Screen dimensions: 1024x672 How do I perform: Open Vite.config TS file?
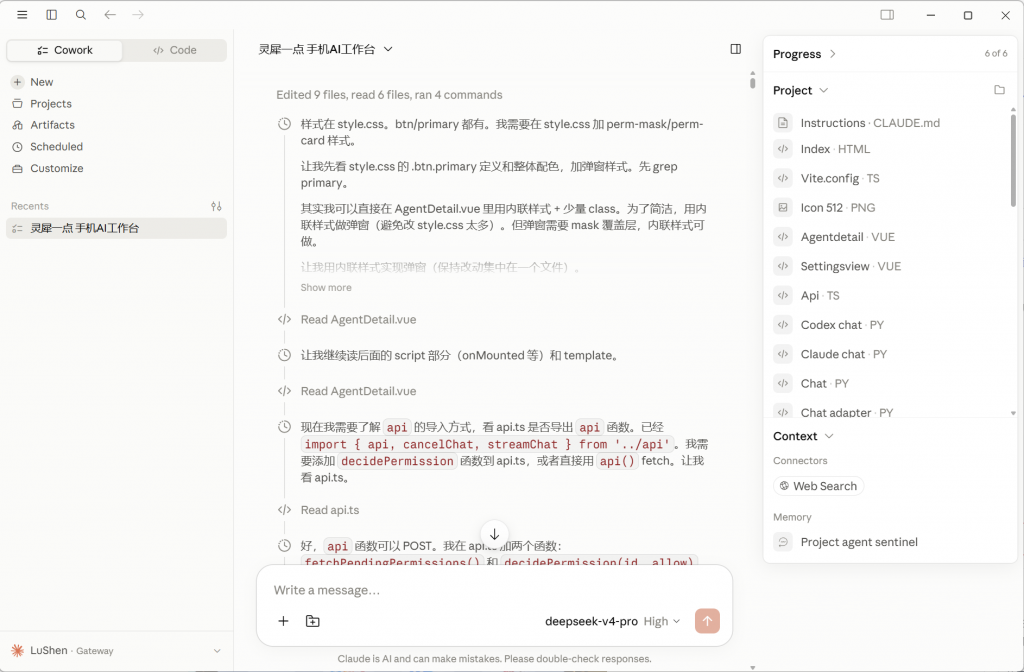(x=840, y=178)
